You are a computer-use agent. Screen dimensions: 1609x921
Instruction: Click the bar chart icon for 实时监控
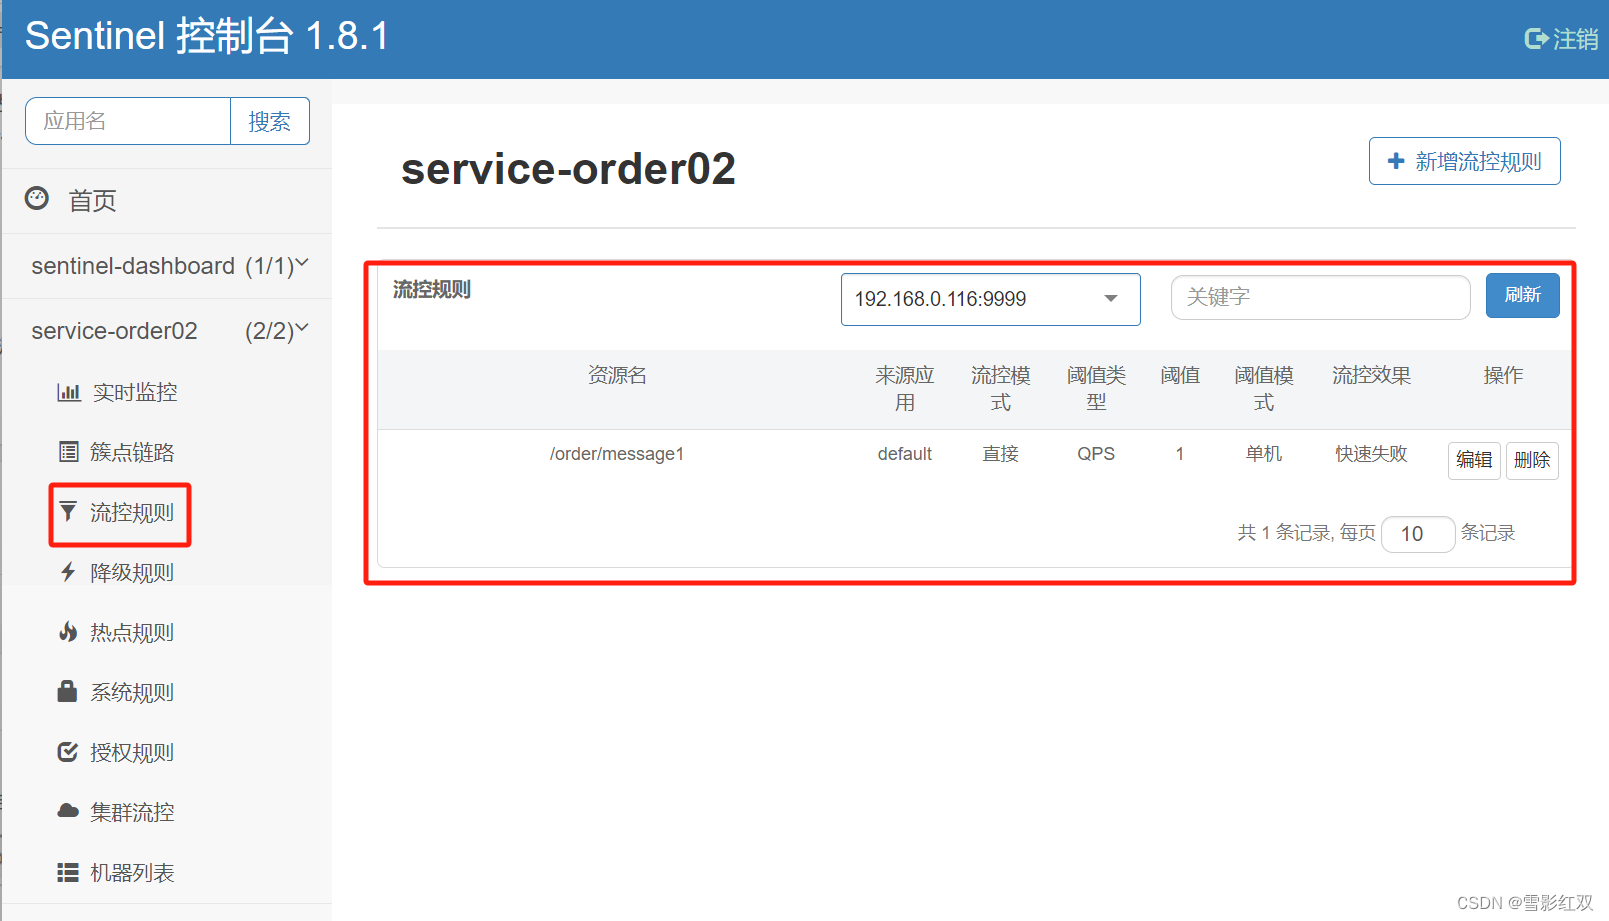click(x=68, y=392)
